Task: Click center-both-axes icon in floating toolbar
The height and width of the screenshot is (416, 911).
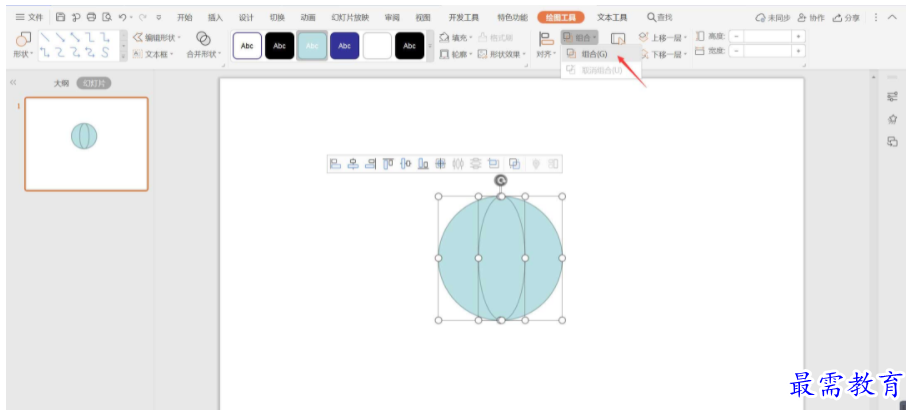Action: coord(440,164)
